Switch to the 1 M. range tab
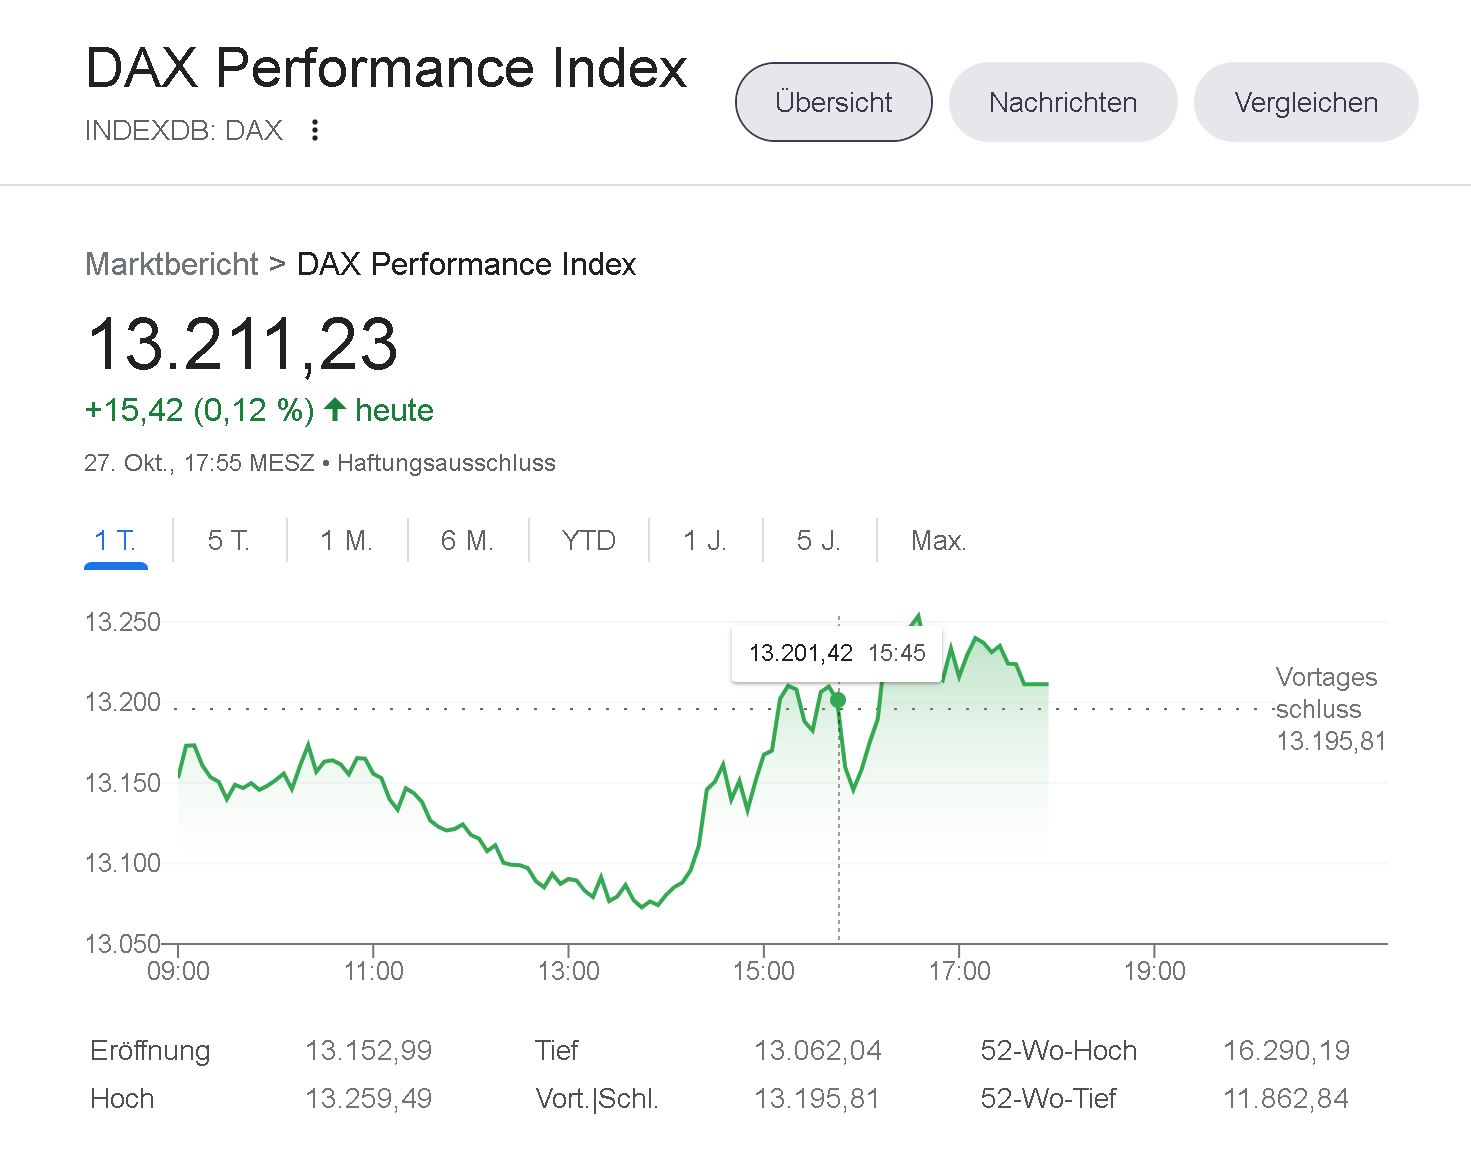Viewport: 1471px width, 1153px height. click(x=346, y=541)
